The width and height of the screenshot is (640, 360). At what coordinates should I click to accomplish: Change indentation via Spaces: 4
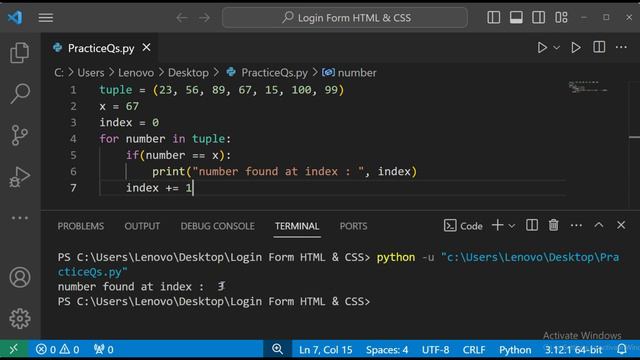pyautogui.click(x=387, y=350)
